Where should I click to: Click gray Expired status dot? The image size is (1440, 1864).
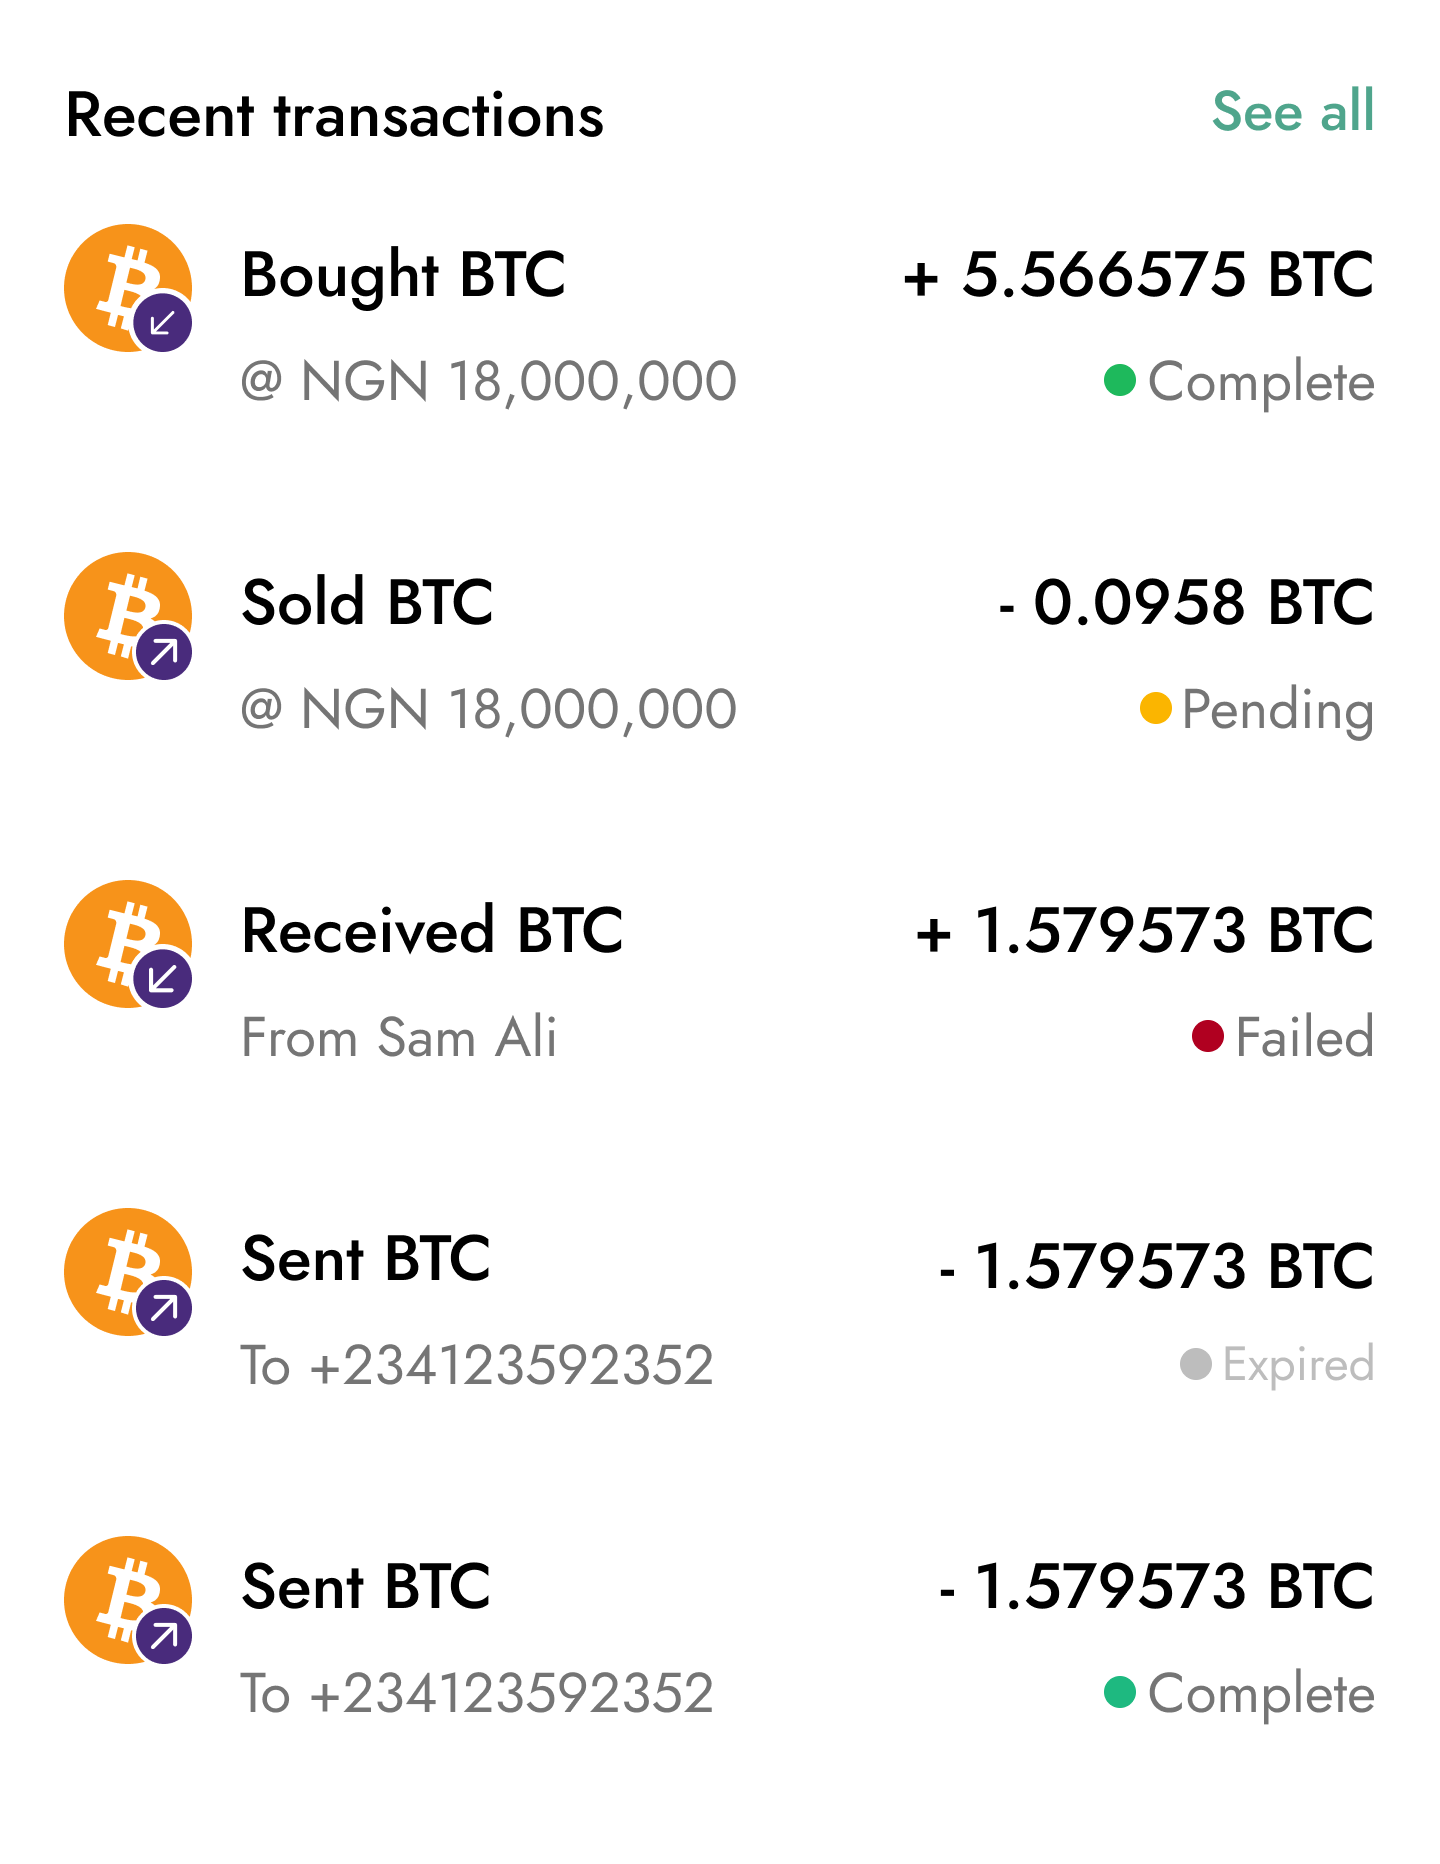click(x=1196, y=1364)
